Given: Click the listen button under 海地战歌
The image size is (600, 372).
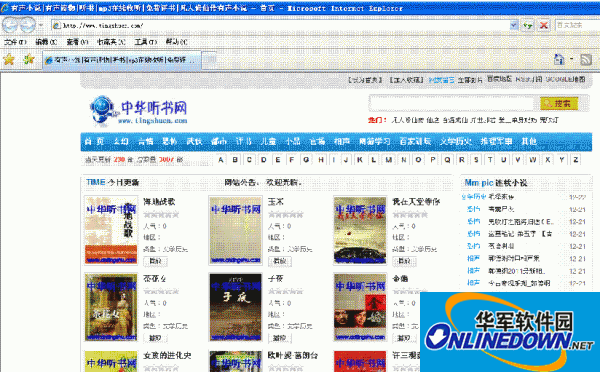Looking at the screenshot, I should 155,261.
